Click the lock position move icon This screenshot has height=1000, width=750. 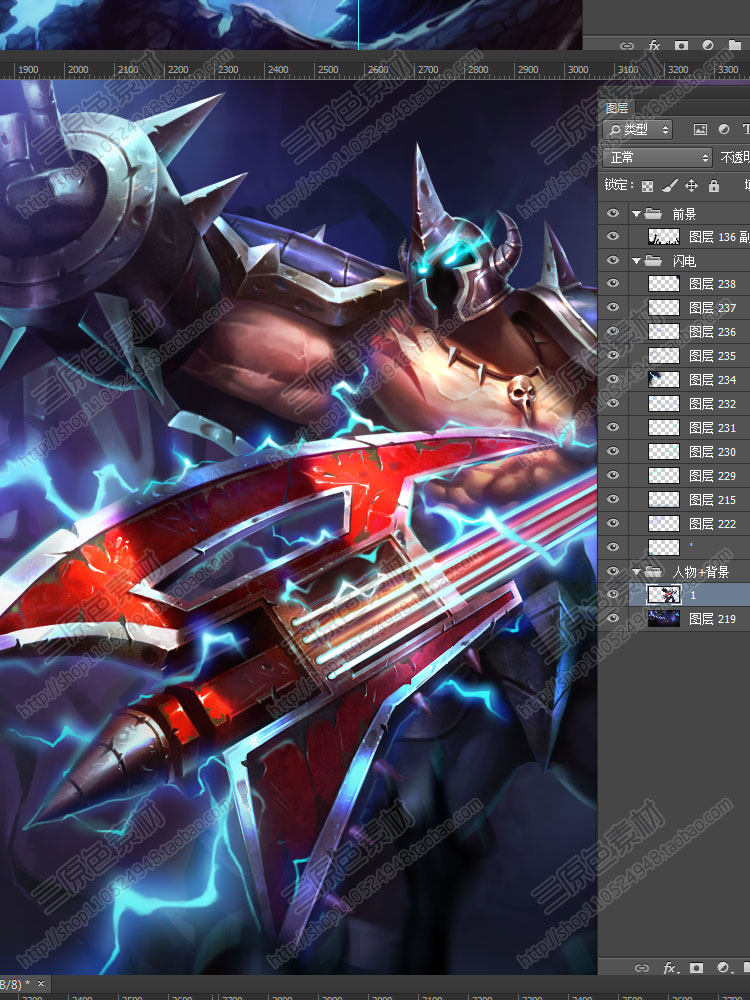(x=691, y=186)
